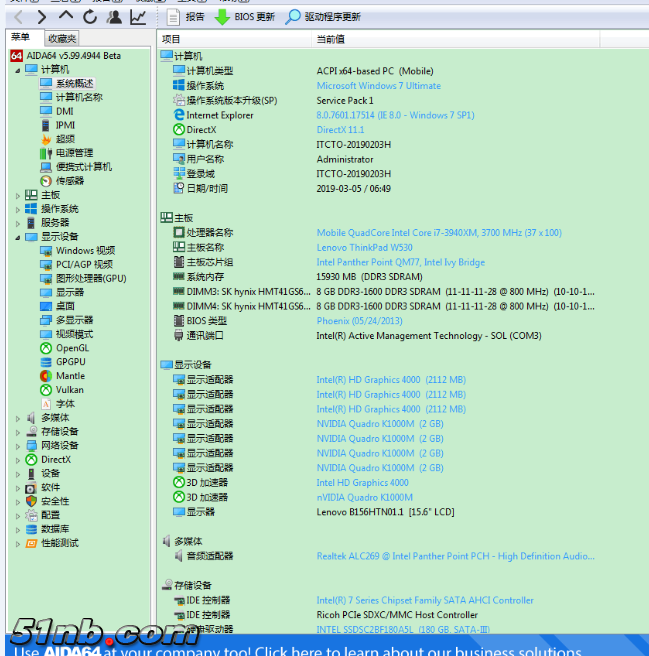
Task: Click the 当前值 column header
Action: tap(331, 38)
